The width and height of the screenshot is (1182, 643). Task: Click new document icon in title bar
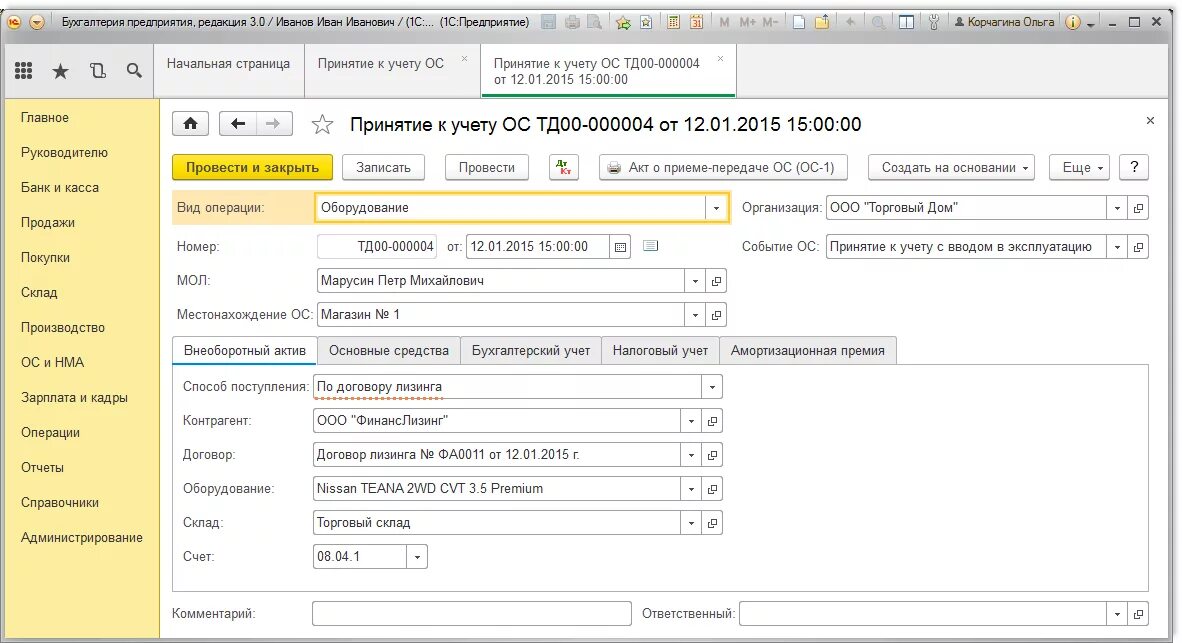[x=798, y=22]
